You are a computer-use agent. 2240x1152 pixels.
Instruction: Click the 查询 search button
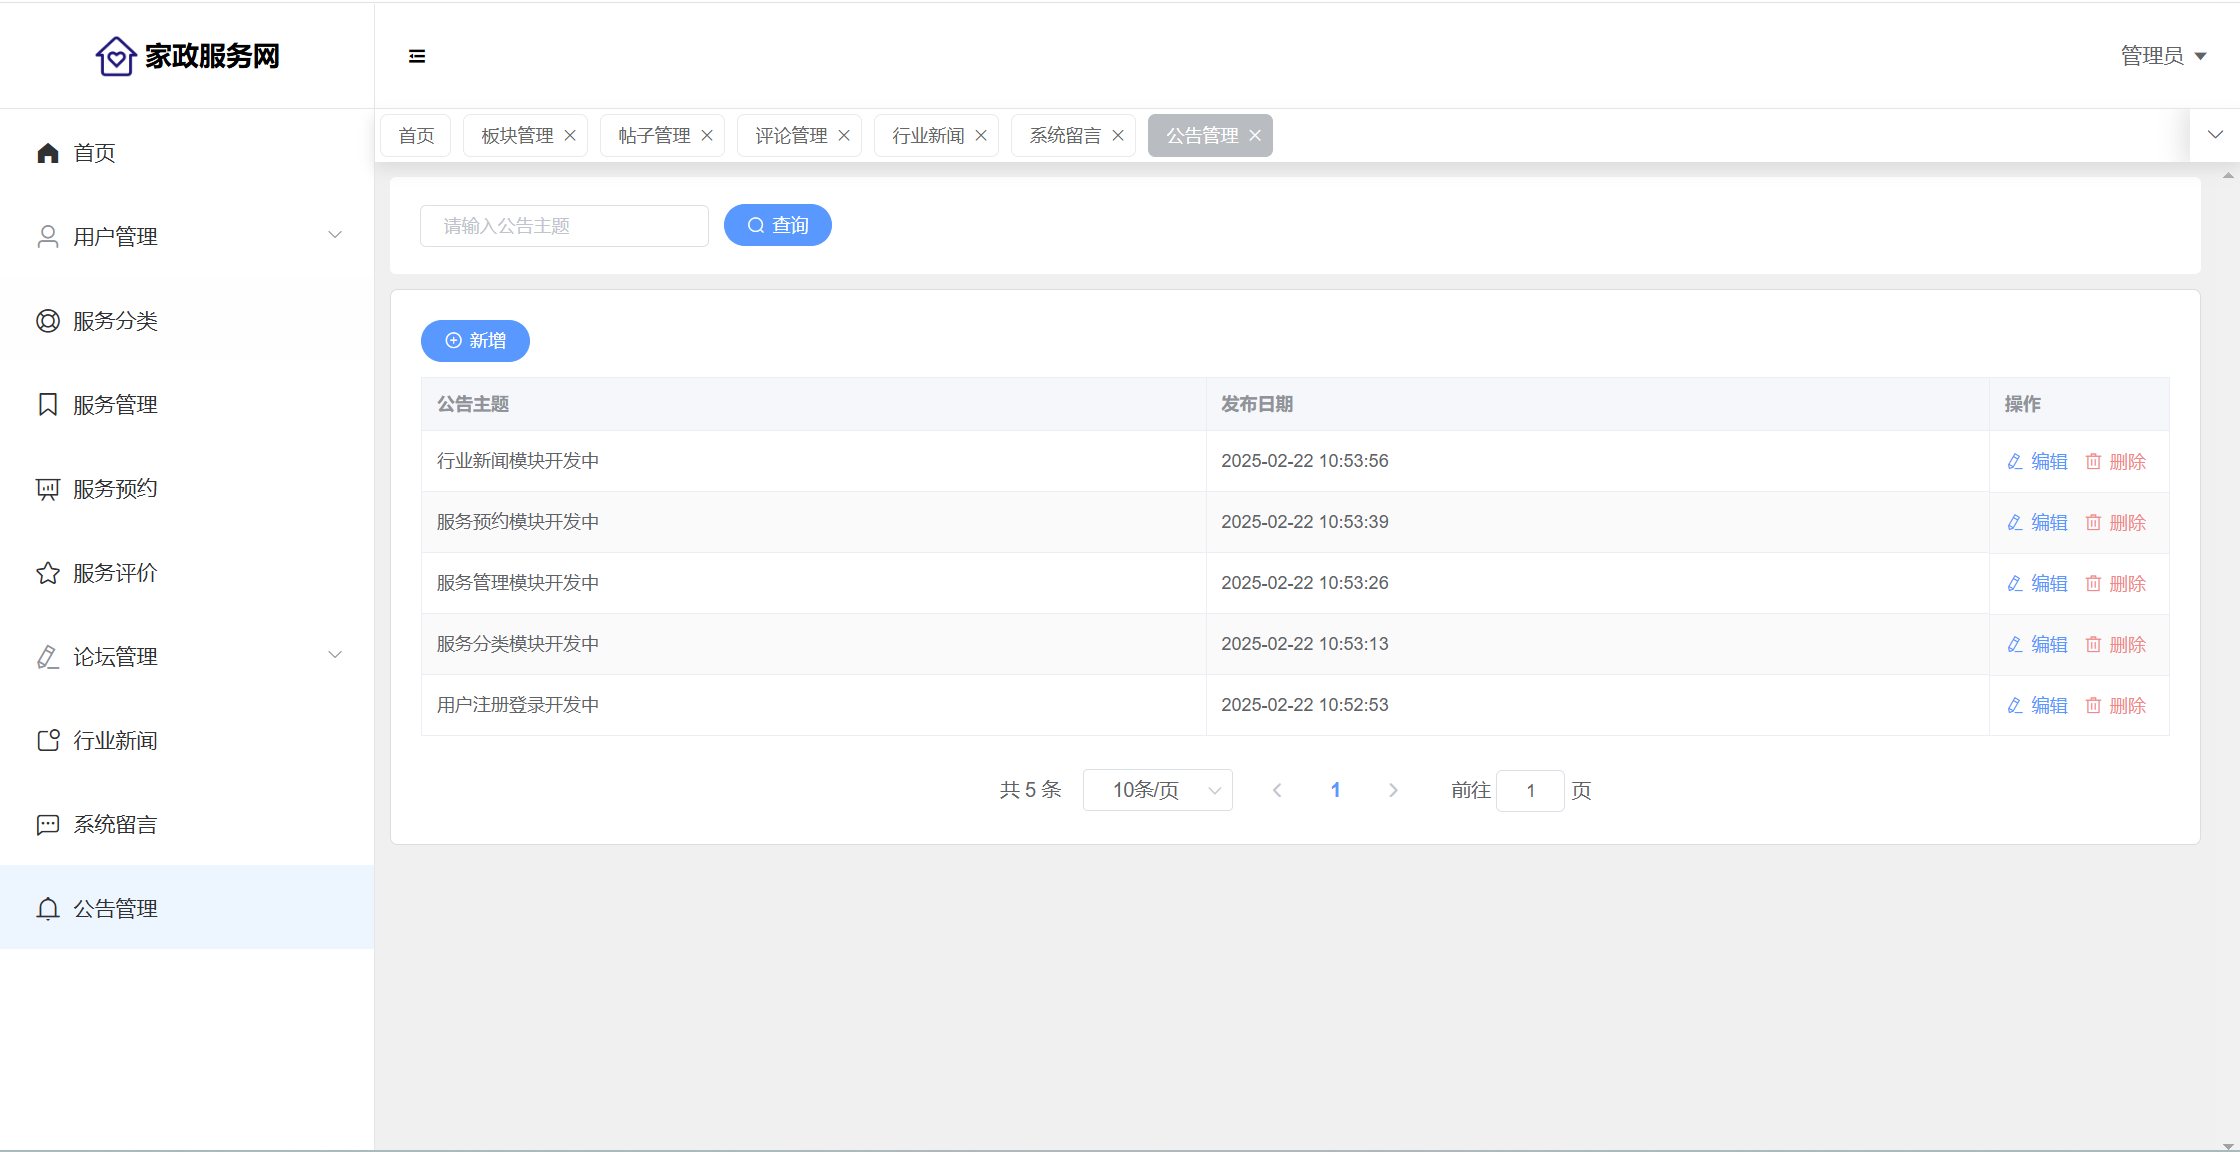point(777,225)
